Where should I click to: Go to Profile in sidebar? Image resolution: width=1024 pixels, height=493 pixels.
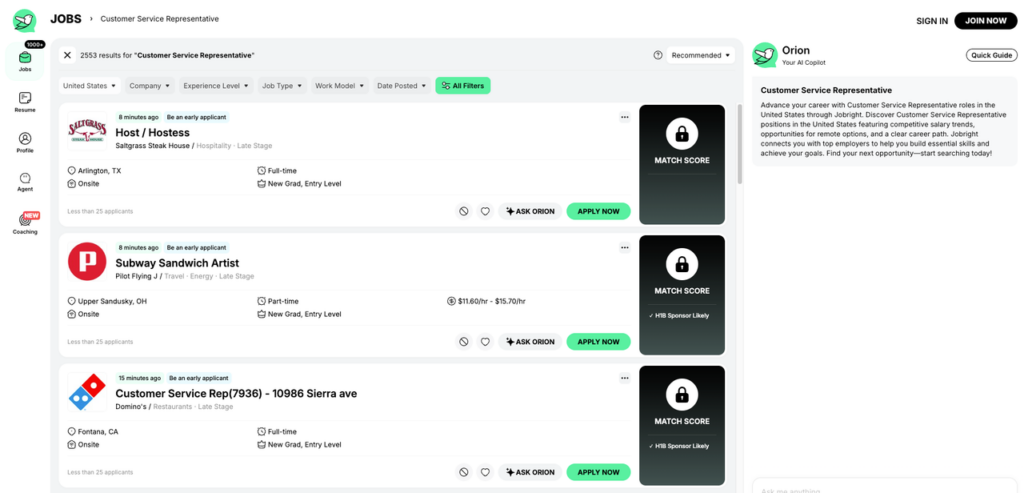25,142
